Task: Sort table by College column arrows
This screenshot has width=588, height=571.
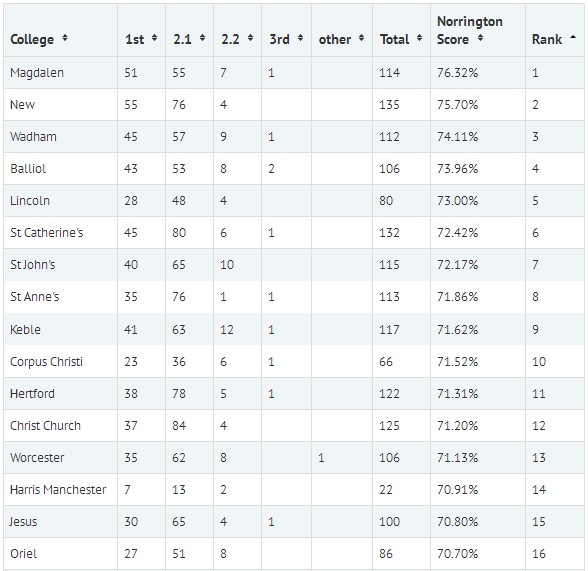Action: click(65, 38)
